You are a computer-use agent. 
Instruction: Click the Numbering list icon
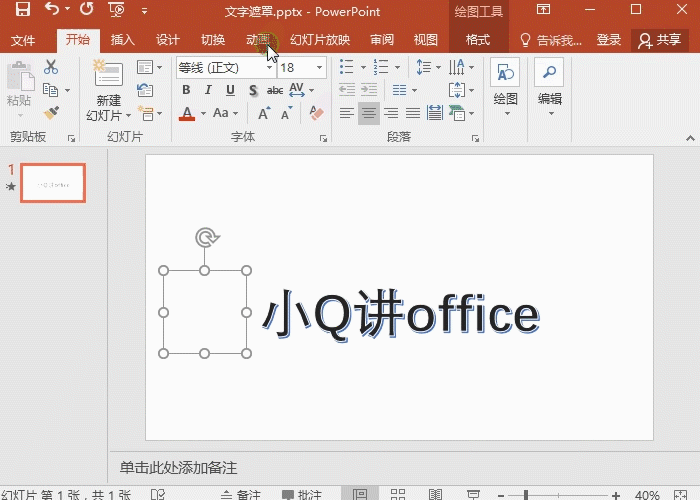(381, 67)
